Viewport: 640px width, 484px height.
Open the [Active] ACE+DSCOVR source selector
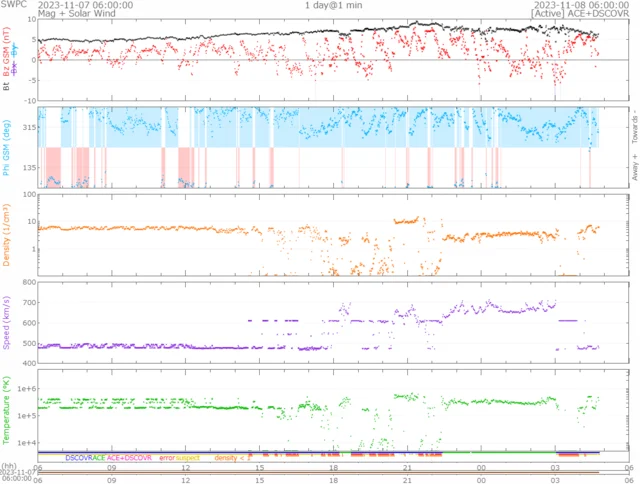coord(580,15)
